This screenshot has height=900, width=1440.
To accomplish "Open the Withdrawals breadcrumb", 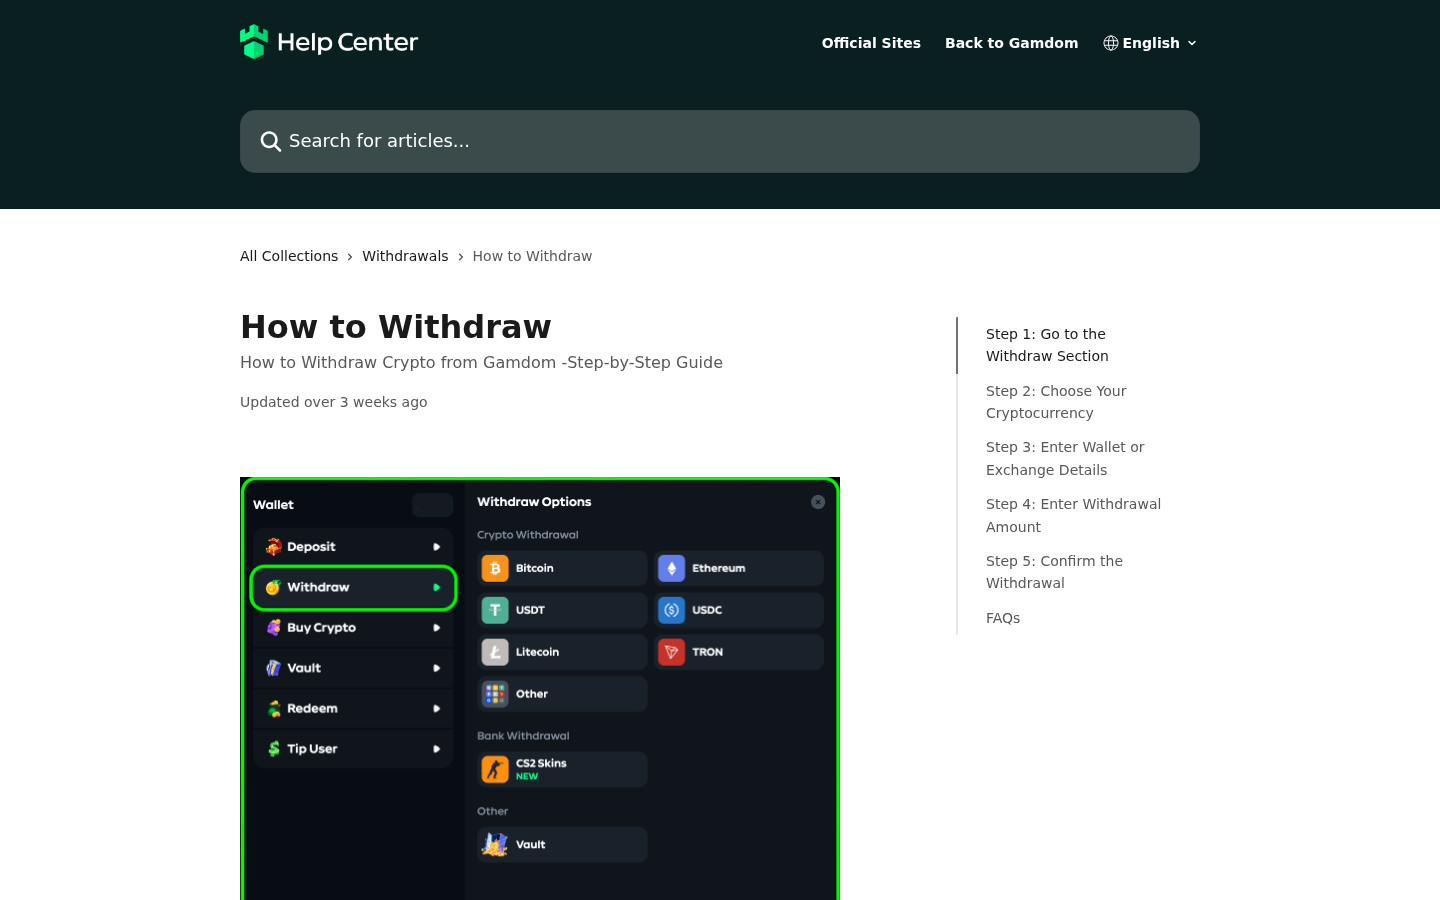I will coord(405,256).
